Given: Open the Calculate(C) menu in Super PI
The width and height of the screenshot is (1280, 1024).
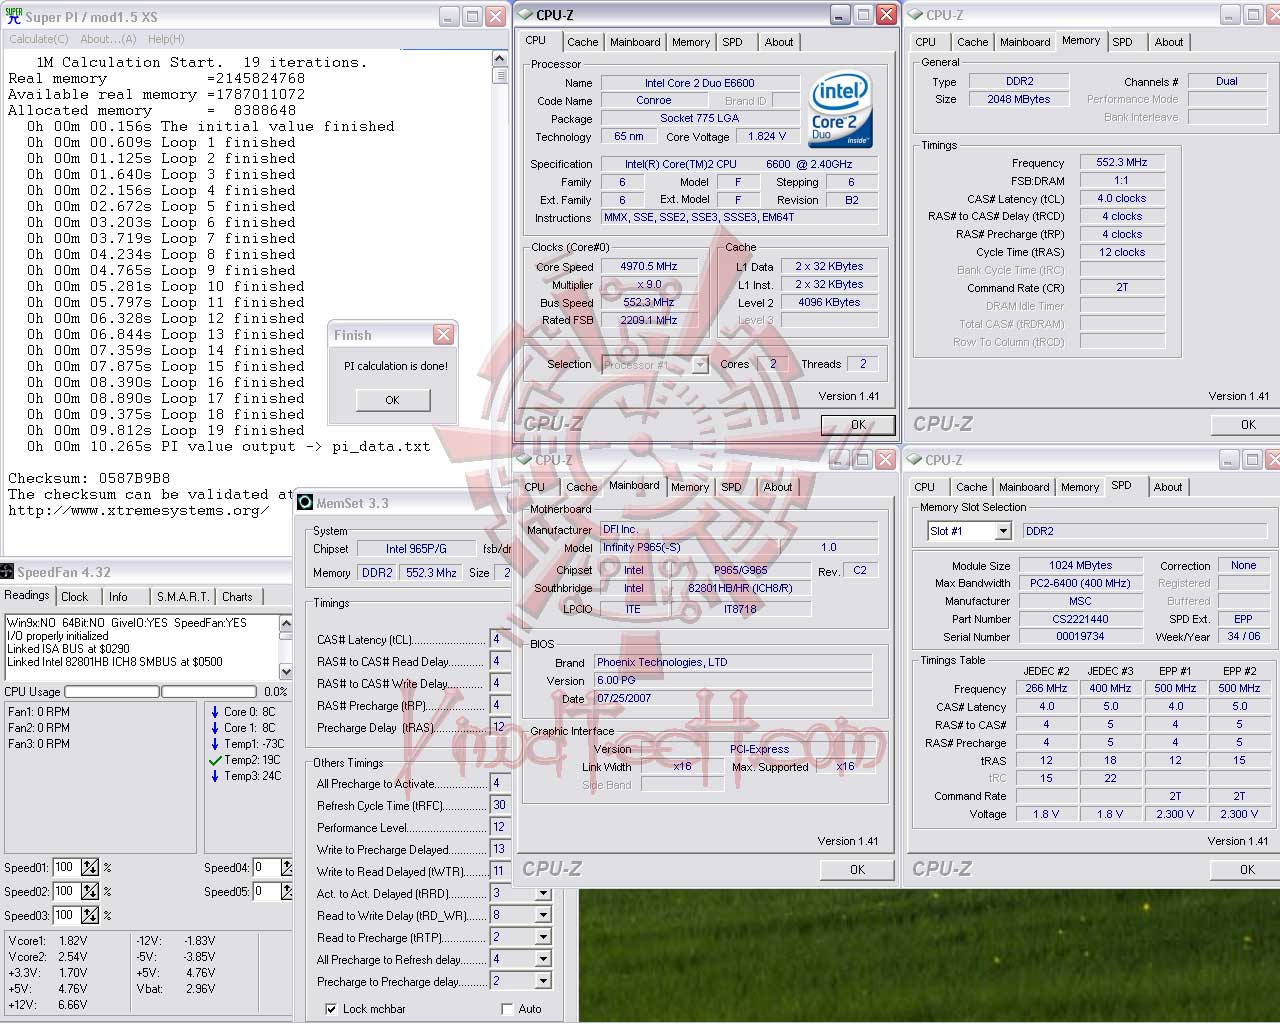Looking at the screenshot, I should (x=39, y=39).
